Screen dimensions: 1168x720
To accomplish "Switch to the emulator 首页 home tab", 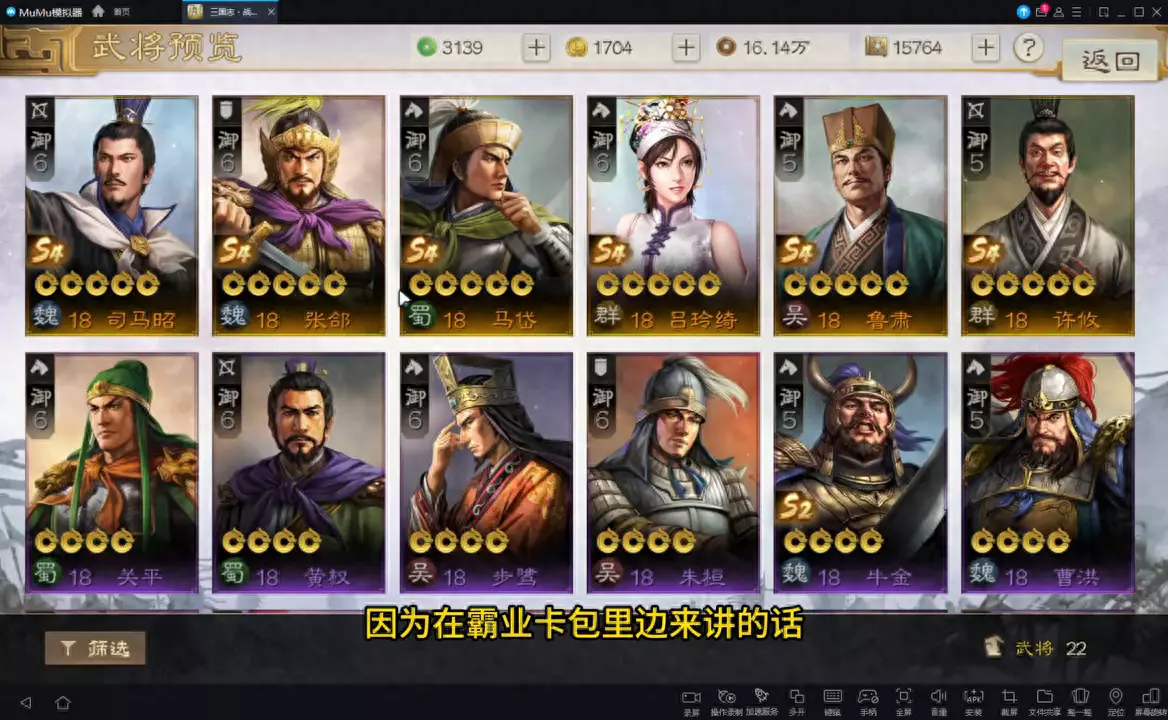I will click(112, 11).
